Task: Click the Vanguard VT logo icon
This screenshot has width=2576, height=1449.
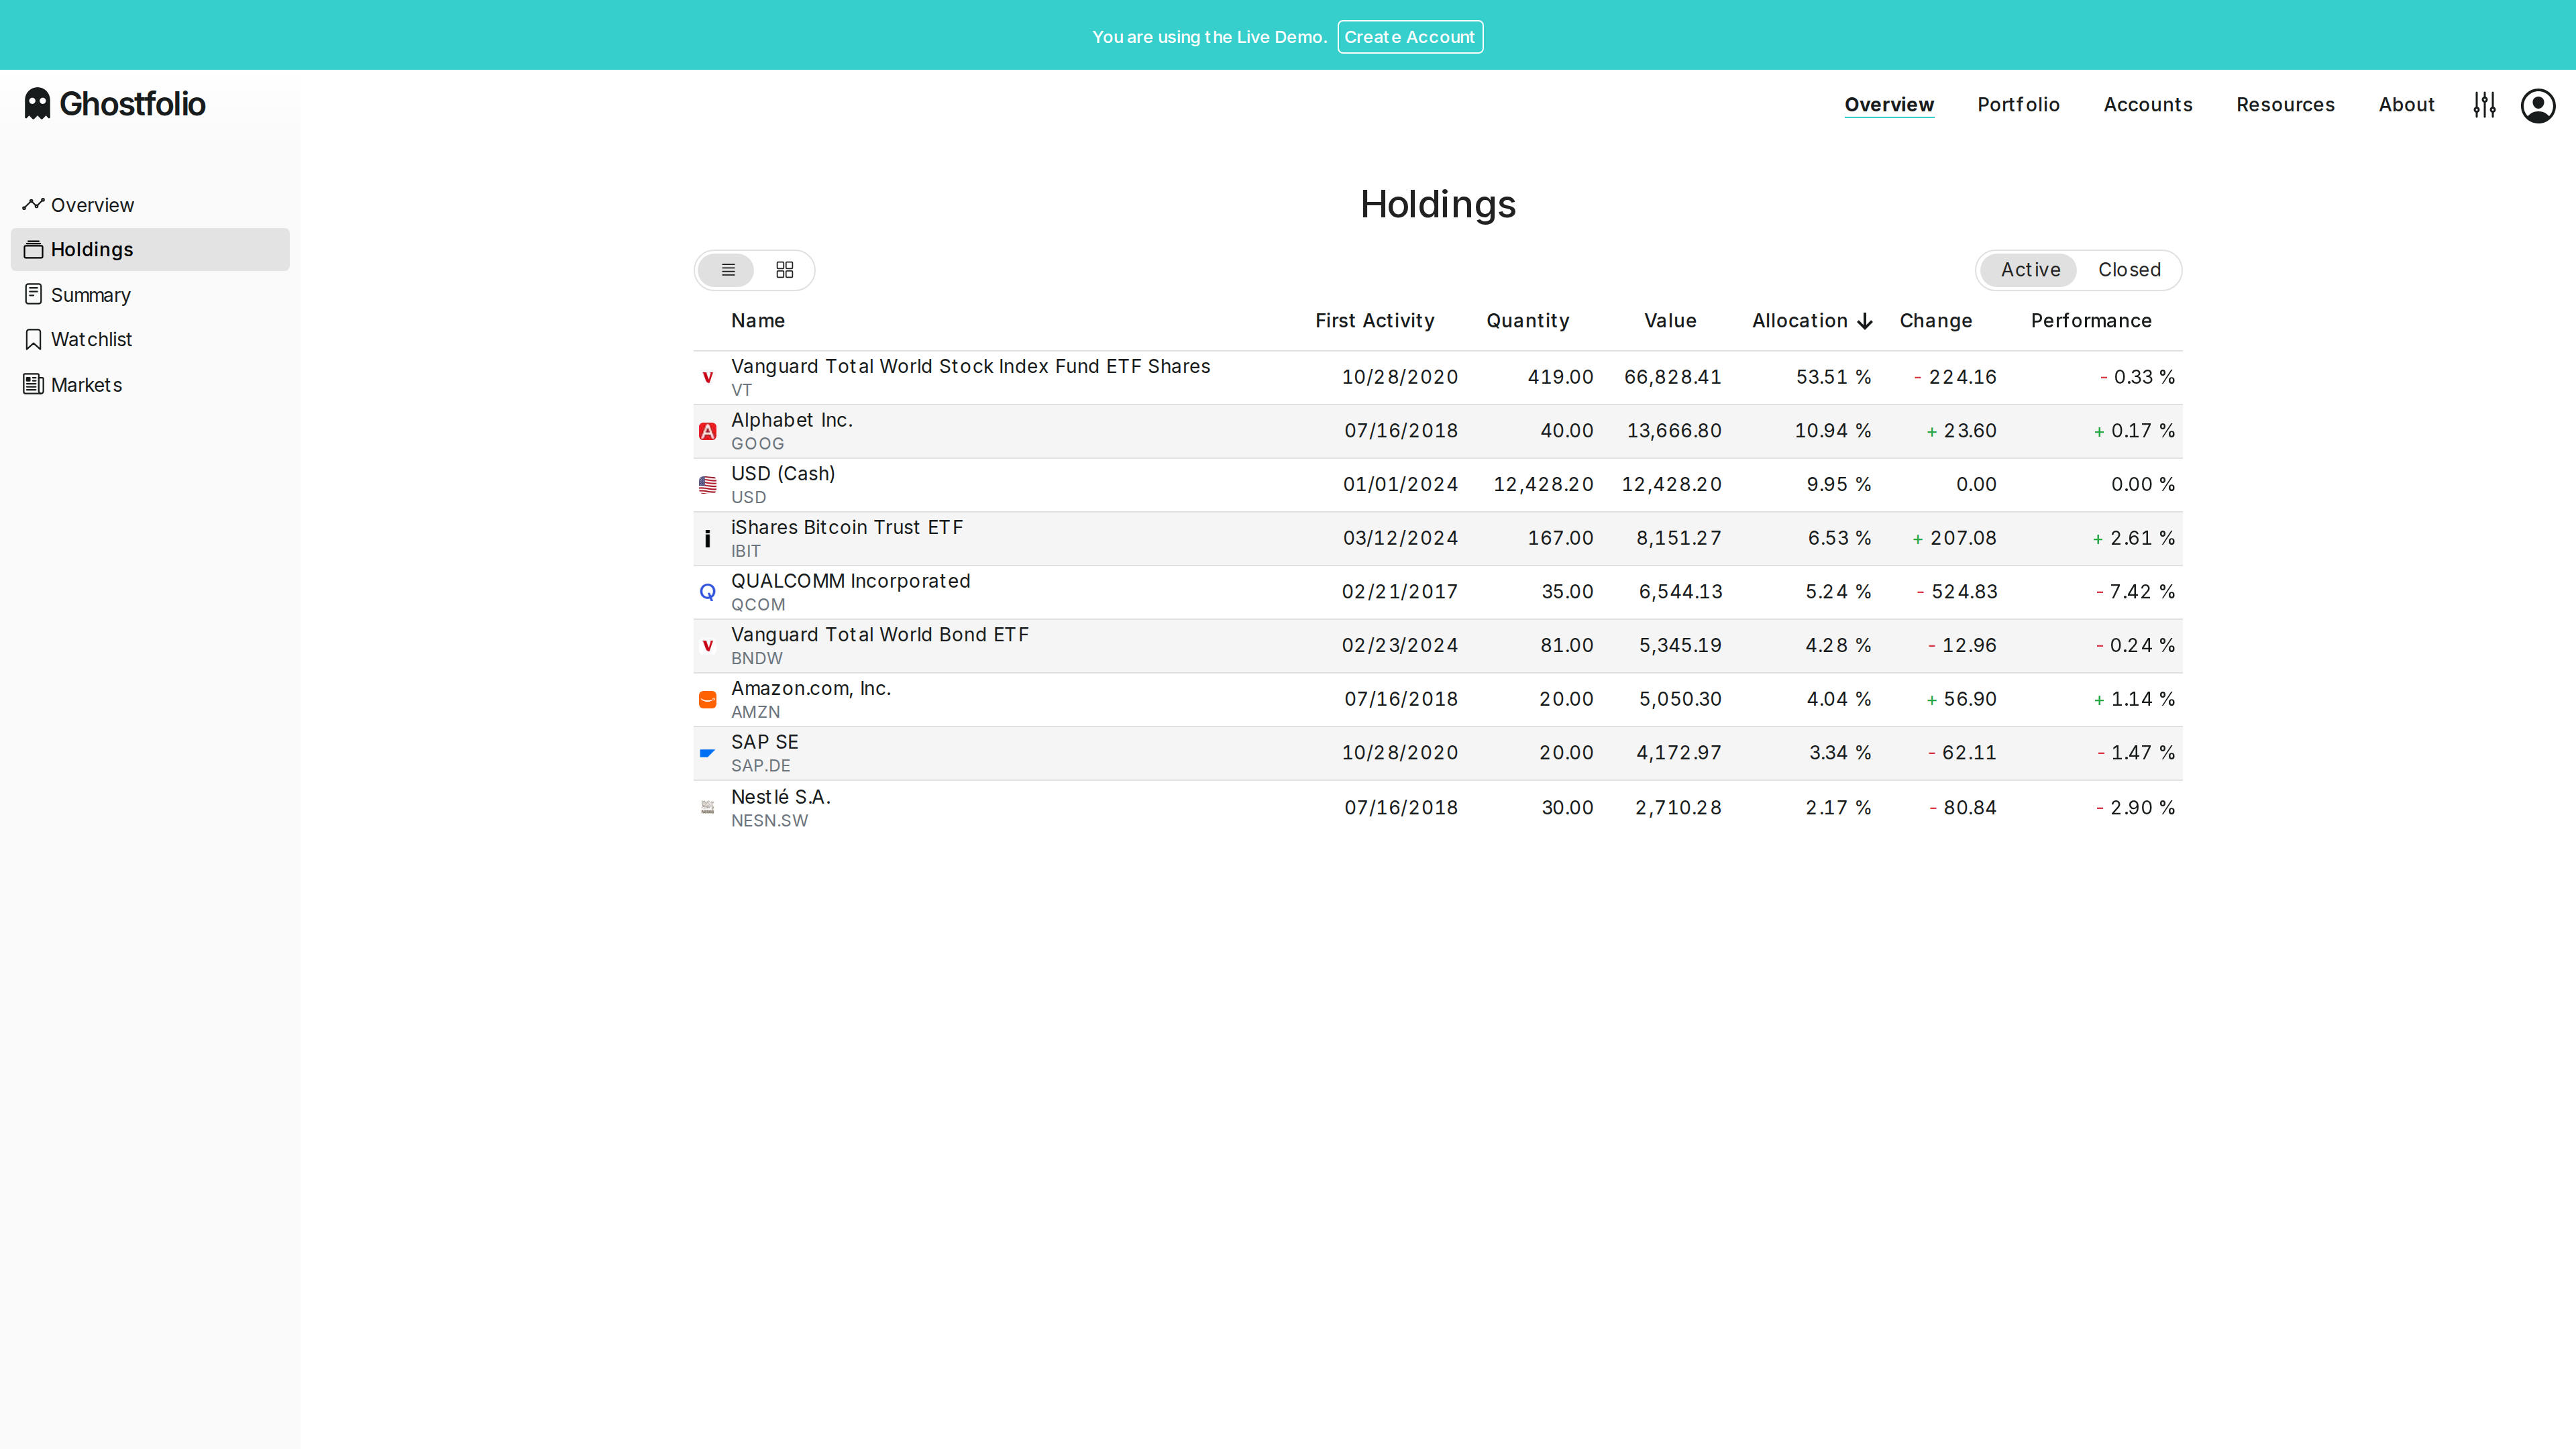Action: pyautogui.click(x=708, y=378)
